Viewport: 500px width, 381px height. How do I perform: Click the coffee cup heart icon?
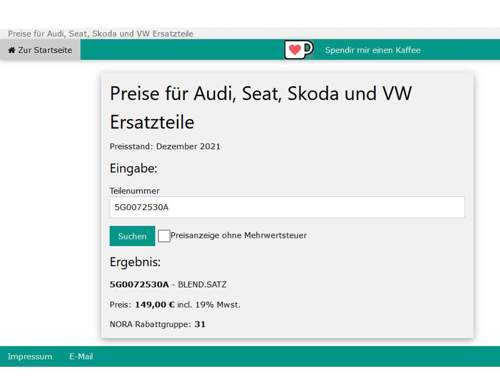pyautogui.click(x=299, y=50)
